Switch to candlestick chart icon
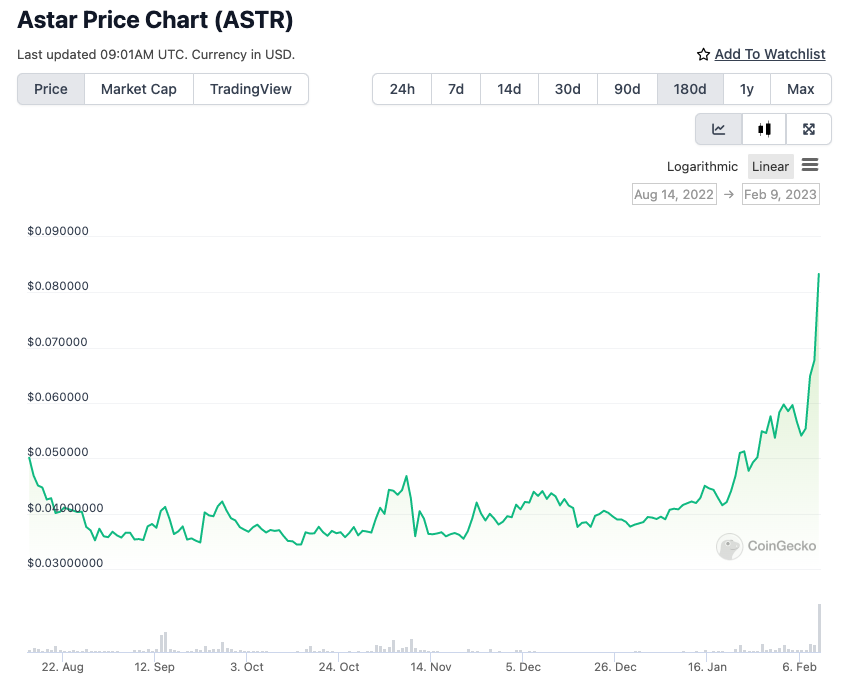This screenshot has width=842, height=684. pos(764,129)
